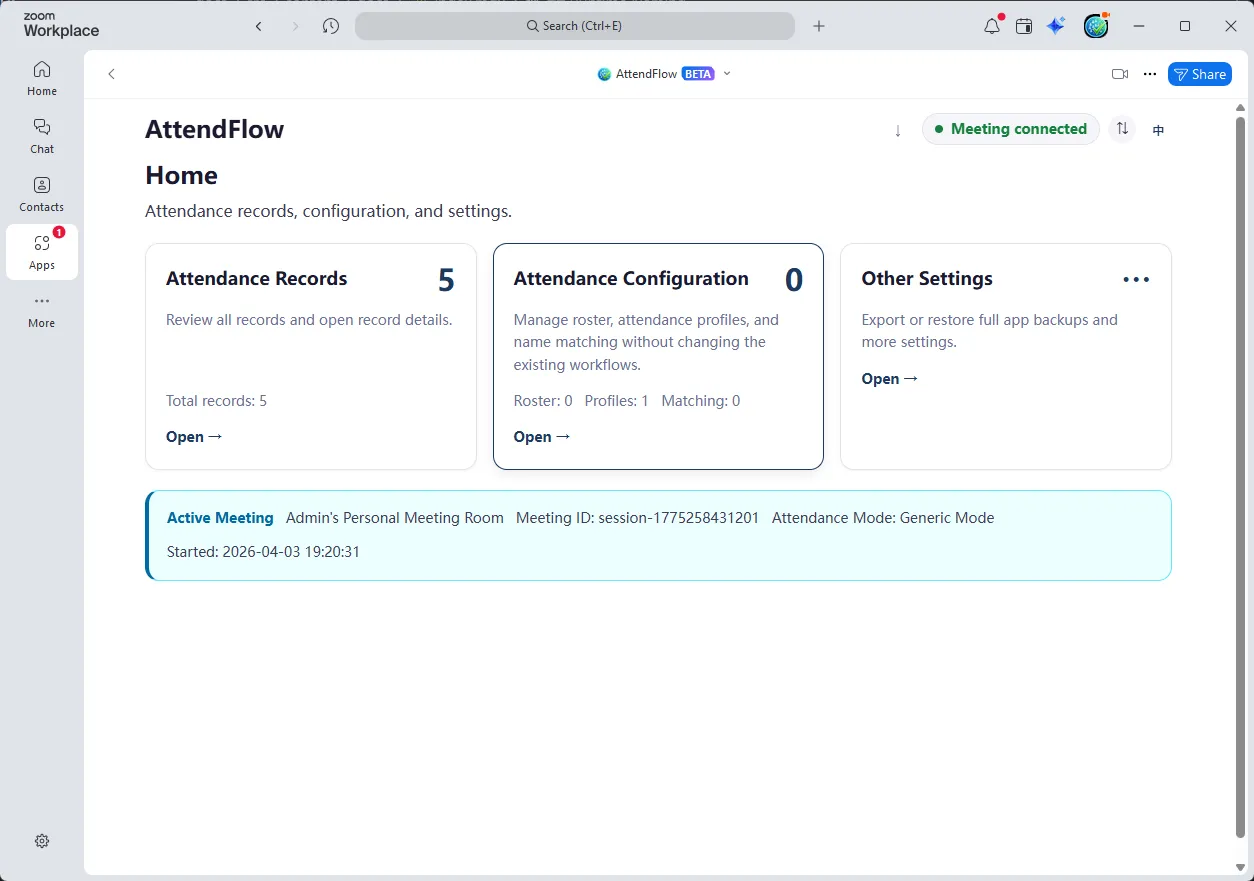The image size is (1254, 881).
Task: Click 'Admin's Personal Meeting Room' text
Action: click(395, 518)
